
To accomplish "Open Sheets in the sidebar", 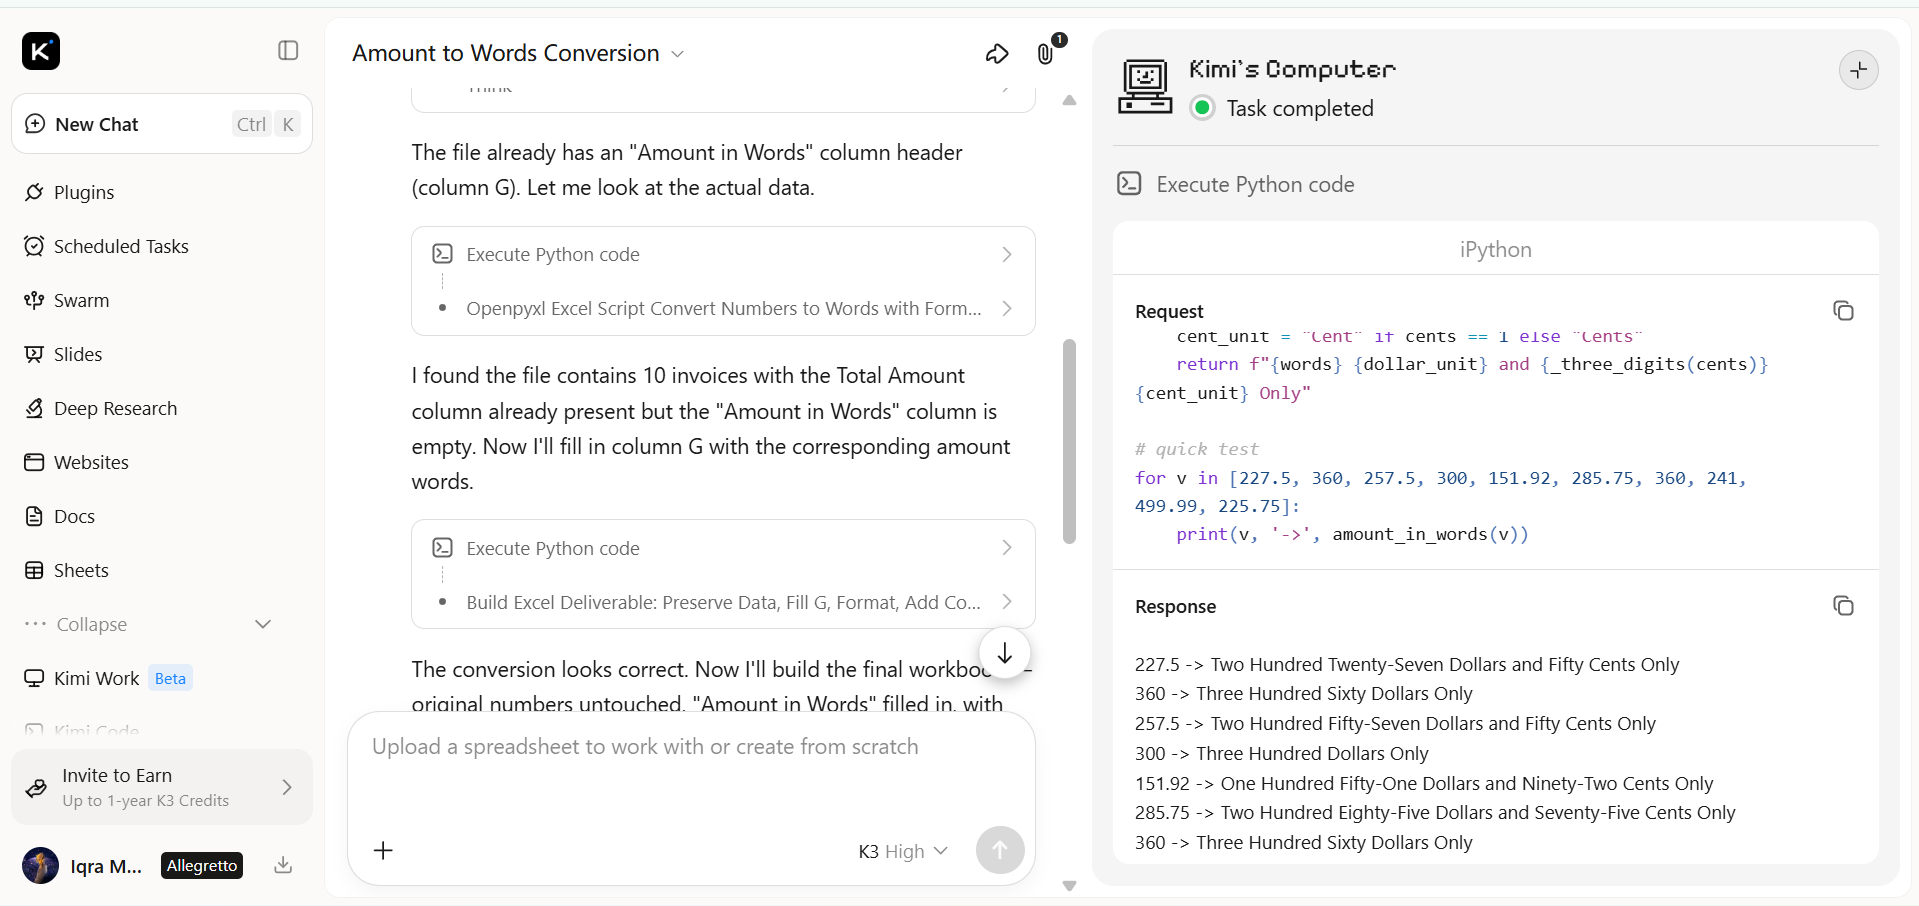I will [81, 570].
